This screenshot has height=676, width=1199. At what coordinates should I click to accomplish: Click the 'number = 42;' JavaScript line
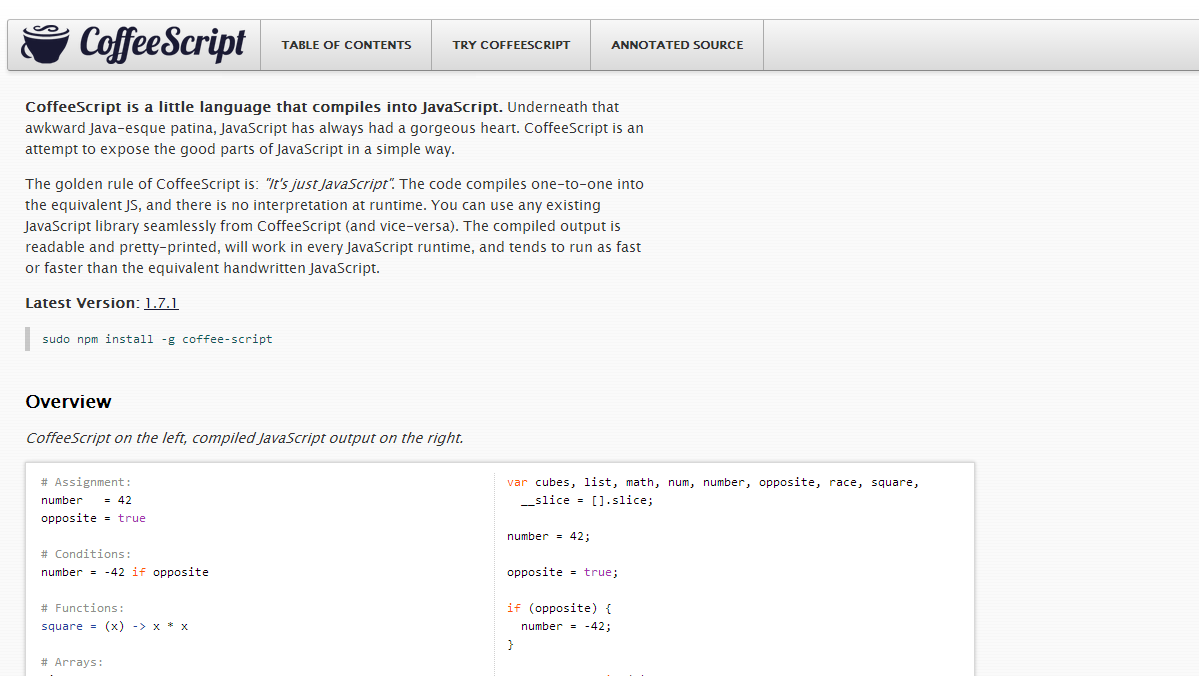click(548, 536)
